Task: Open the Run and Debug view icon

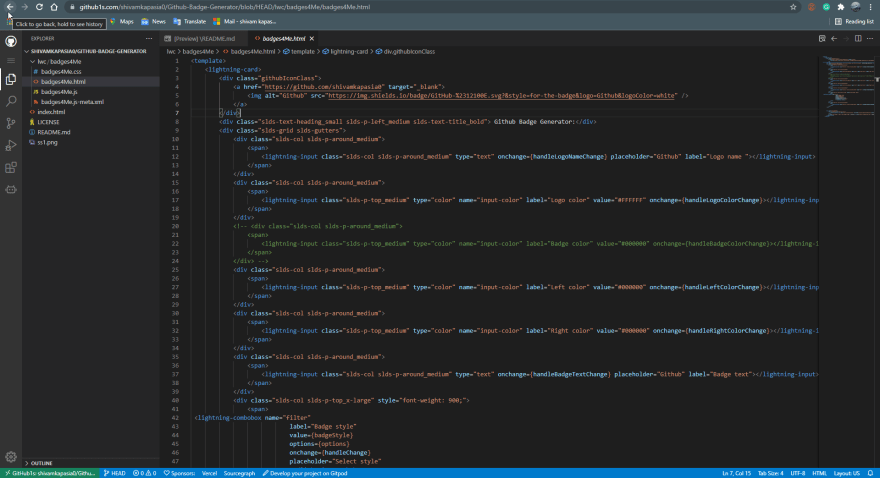Action: coord(11,146)
